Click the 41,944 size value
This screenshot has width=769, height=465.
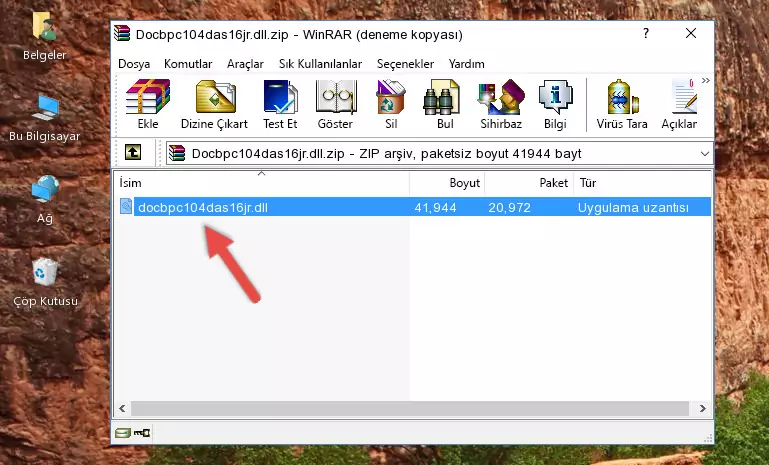tap(436, 207)
